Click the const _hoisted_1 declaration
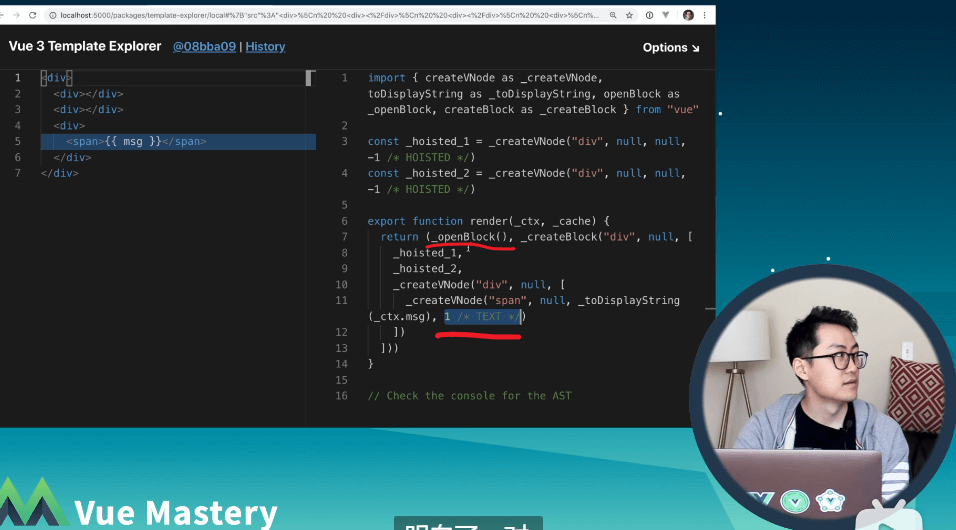Viewport: 956px width, 530px height. (527, 149)
